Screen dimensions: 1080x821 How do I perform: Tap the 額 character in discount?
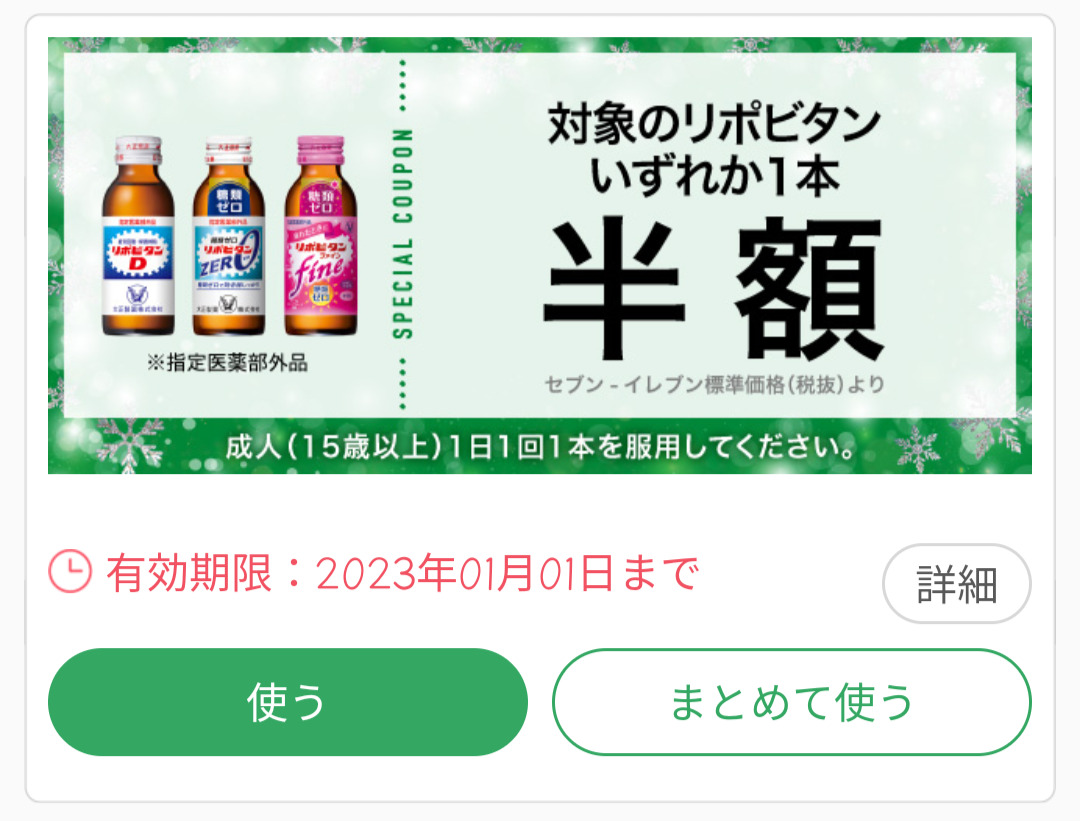pos(809,289)
